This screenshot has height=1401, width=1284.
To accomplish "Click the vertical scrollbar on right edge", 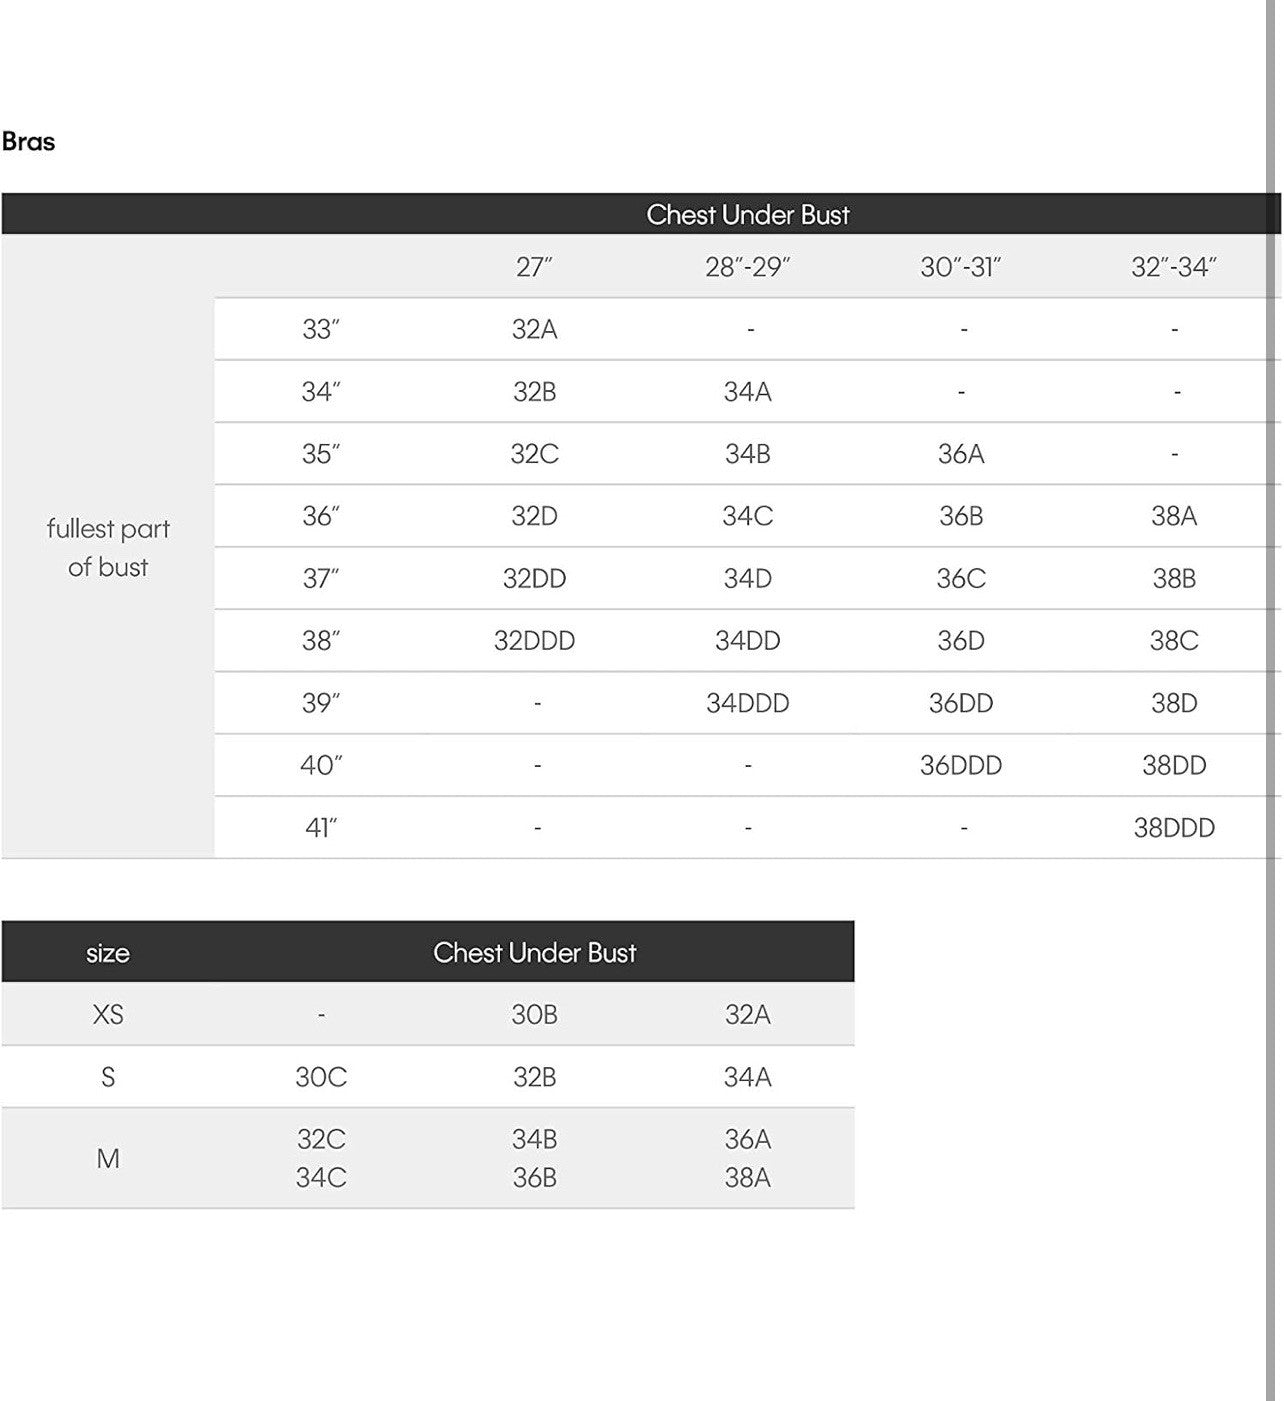I will coord(1272,700).
